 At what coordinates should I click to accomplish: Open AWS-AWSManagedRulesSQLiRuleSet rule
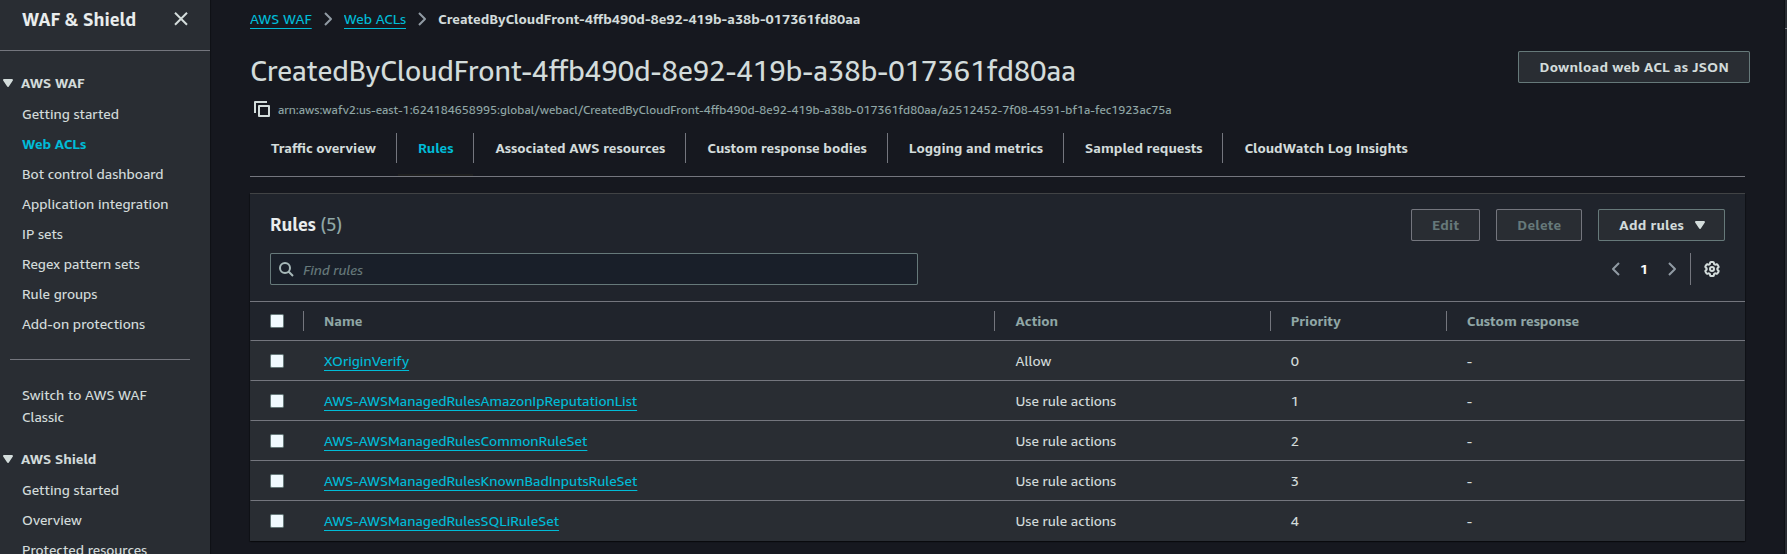(x=441, y=521)
